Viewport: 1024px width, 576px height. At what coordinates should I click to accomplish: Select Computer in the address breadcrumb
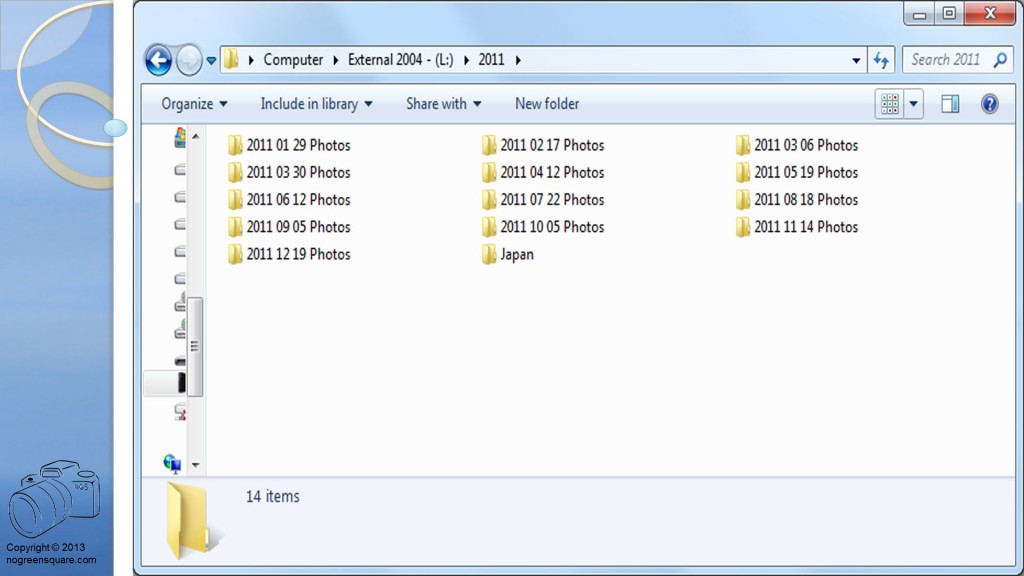click(293, 60)
